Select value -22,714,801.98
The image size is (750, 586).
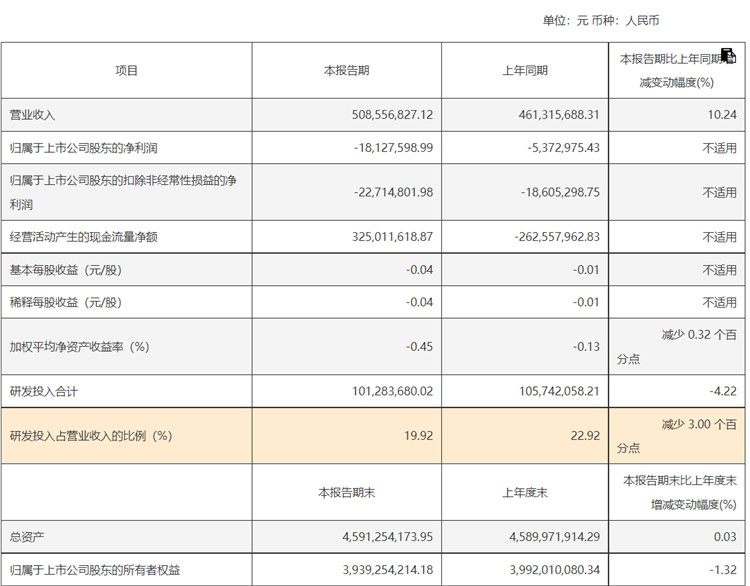[394, 192]
